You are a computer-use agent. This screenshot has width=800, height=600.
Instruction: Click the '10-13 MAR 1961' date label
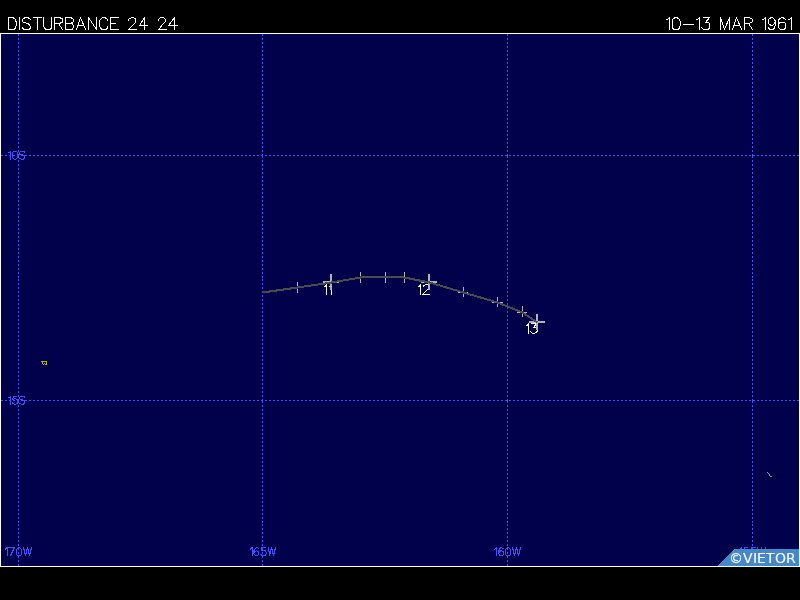click(730, 24)
